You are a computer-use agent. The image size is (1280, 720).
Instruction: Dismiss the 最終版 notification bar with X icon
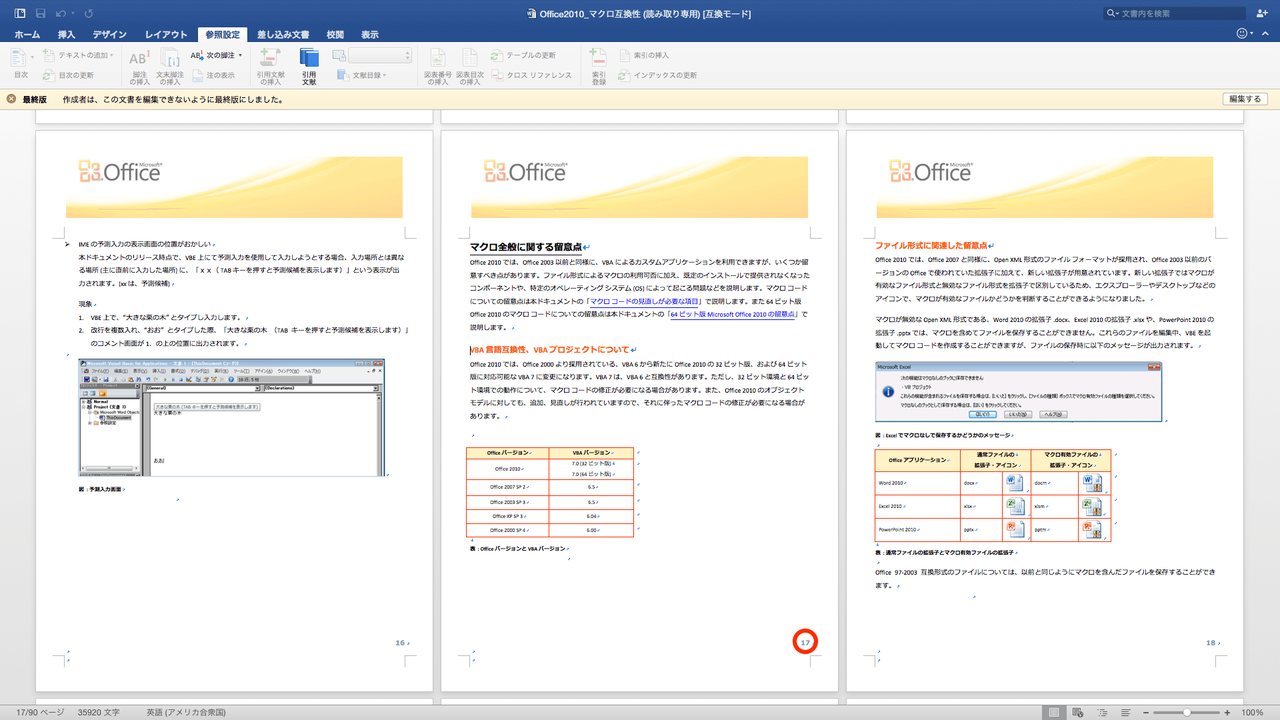tap(11, 99)
